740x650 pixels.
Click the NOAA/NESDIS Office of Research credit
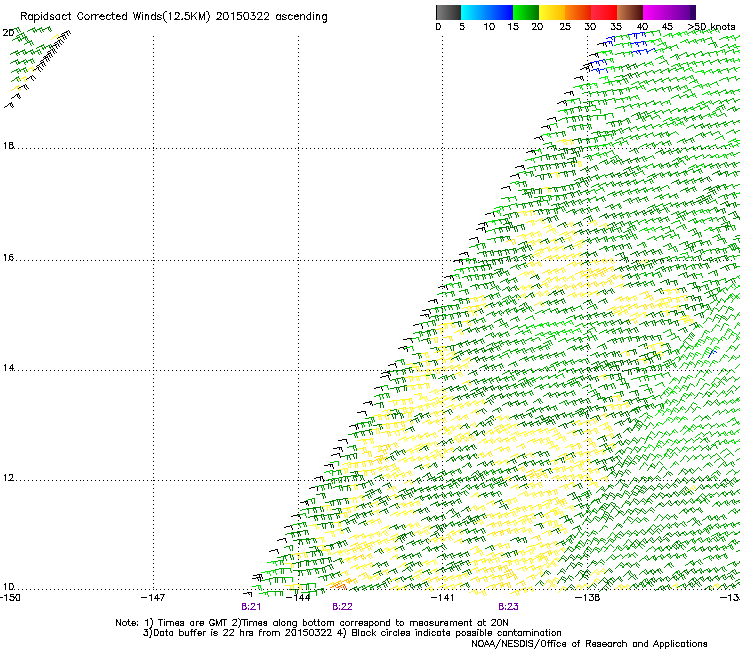(x=589, y=644)
